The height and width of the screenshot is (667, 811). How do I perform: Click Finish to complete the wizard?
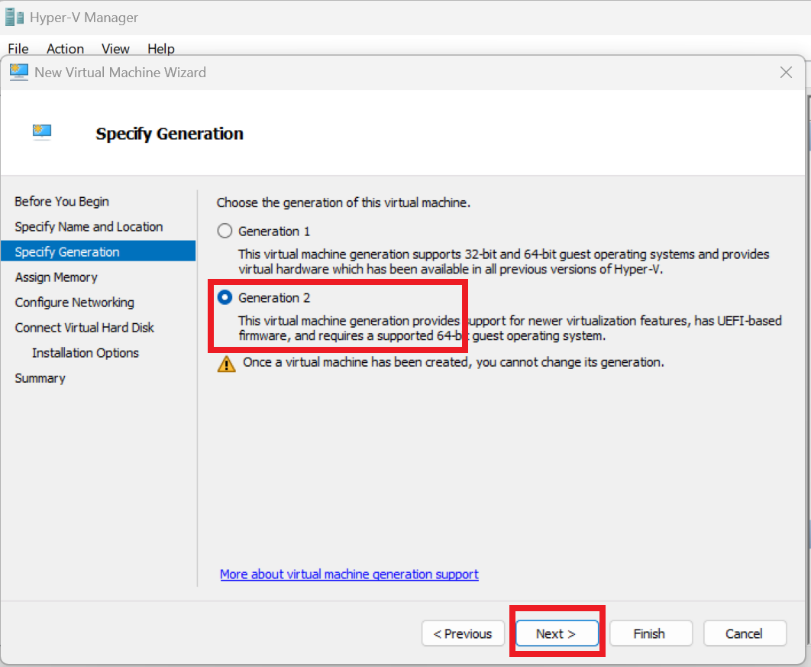649,634
